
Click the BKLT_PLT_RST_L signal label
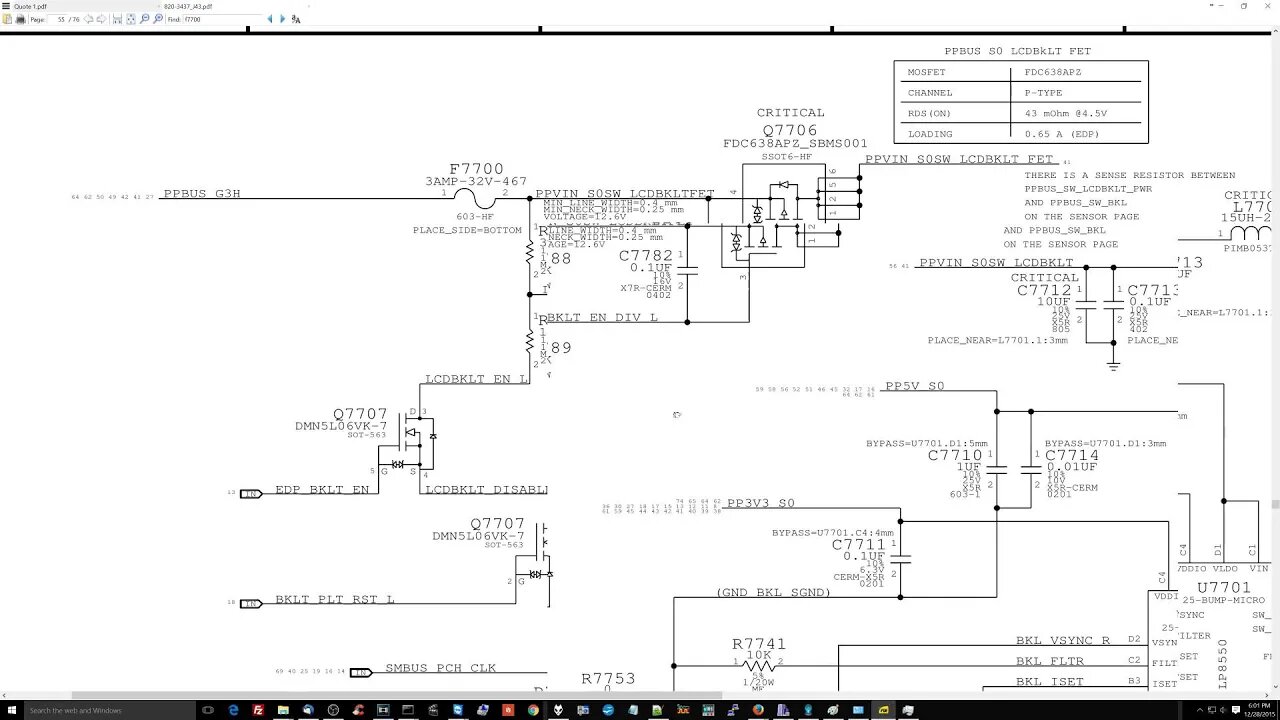pos(335,600)
